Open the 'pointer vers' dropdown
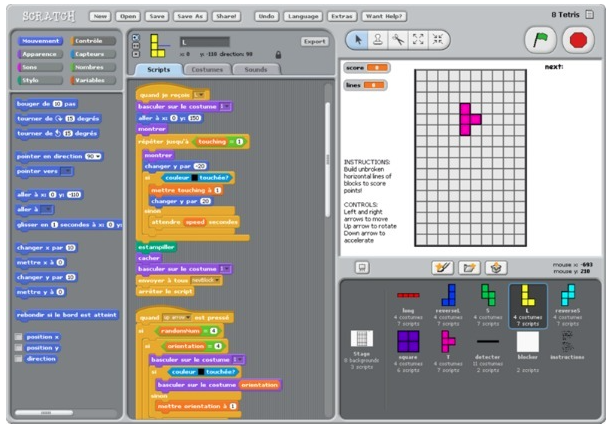This screenshot has width=610, height=430. (x=67, y=171)
